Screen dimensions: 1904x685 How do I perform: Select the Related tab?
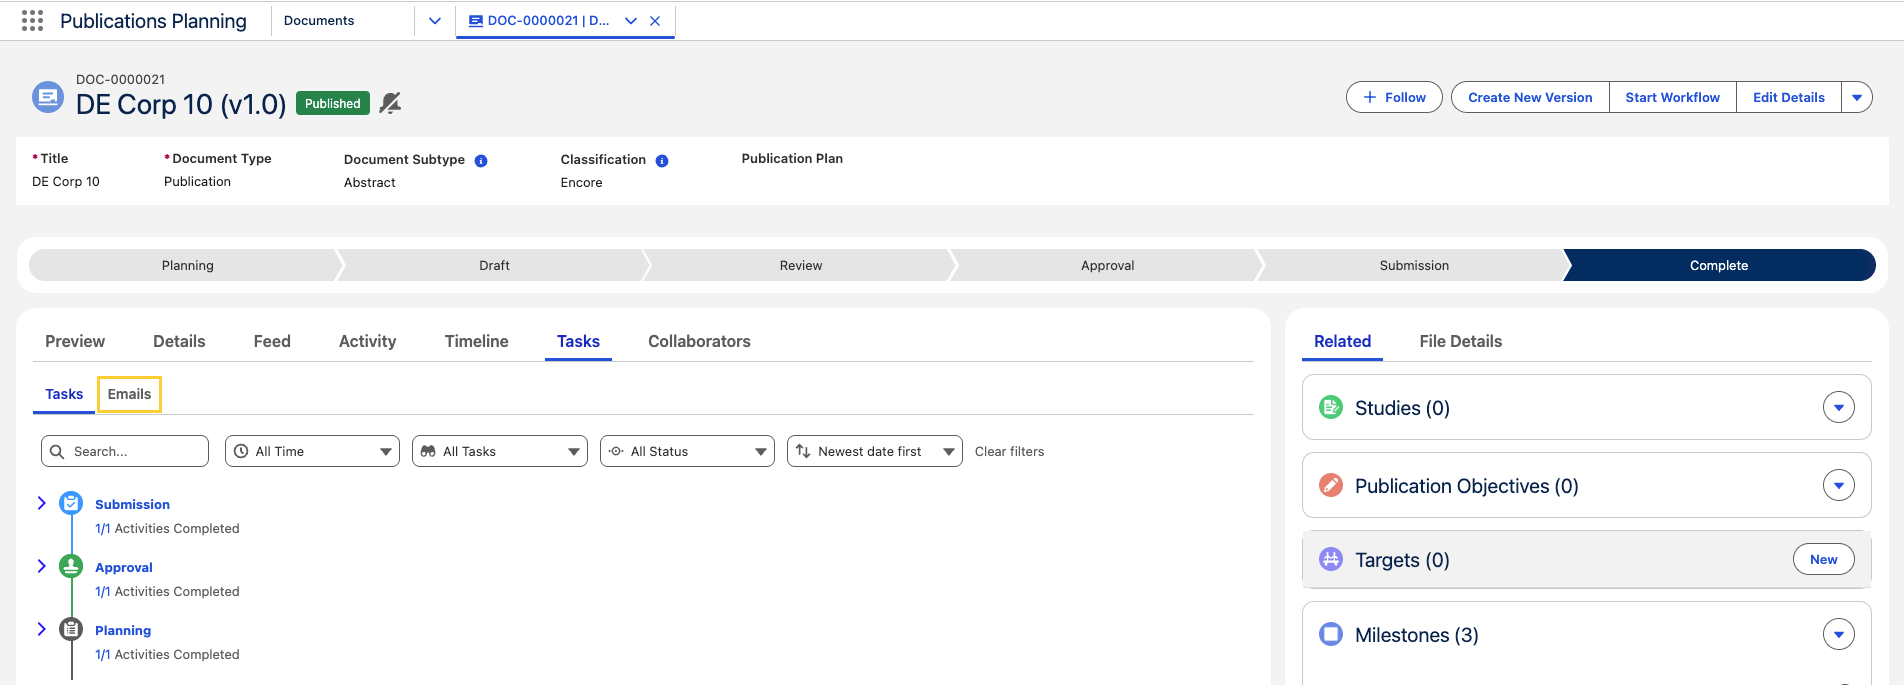pos(1342,341)
